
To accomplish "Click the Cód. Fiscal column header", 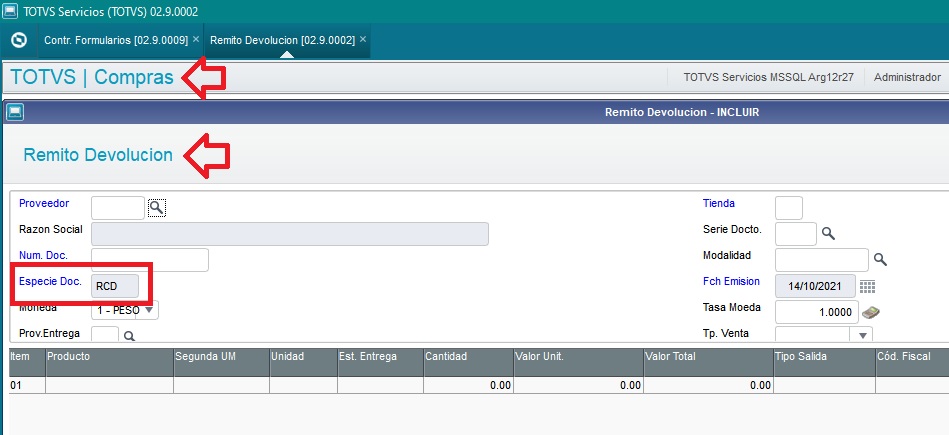I will pos(912,362).
